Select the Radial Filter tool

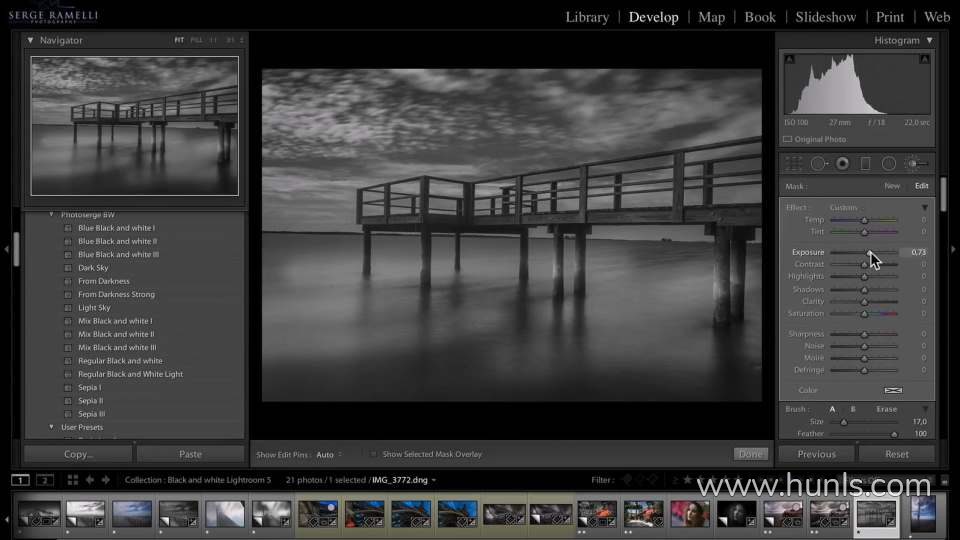point(888,163)
